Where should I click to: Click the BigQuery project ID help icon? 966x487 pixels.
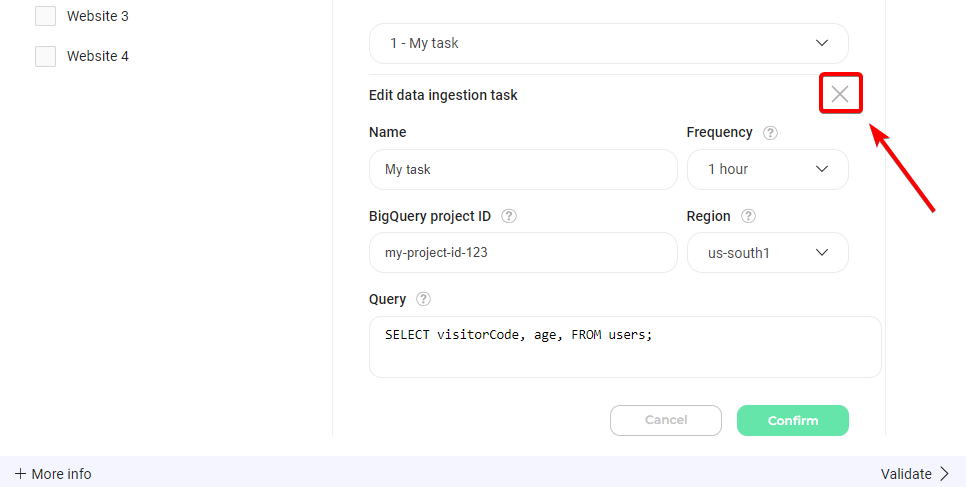tap(509, 216)
